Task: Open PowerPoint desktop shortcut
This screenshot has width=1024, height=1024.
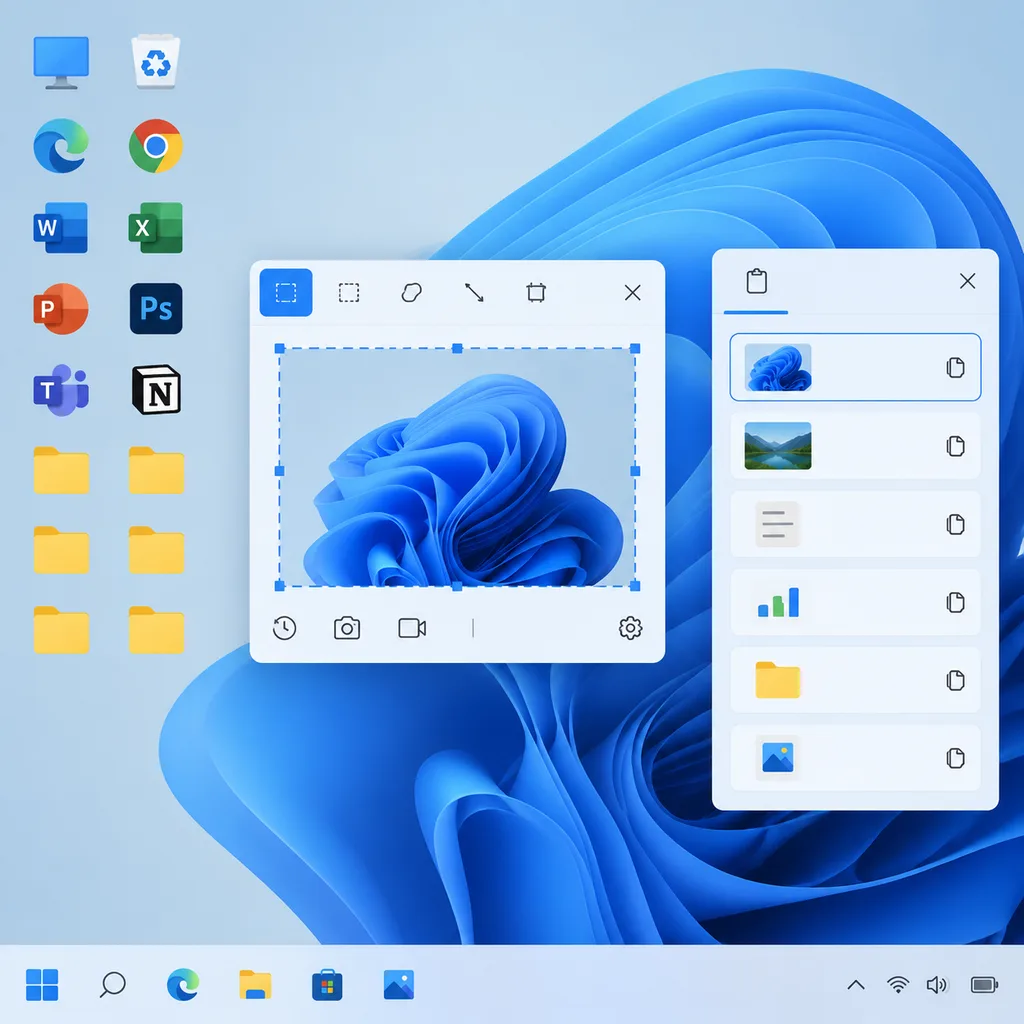Action: (61, 309)
